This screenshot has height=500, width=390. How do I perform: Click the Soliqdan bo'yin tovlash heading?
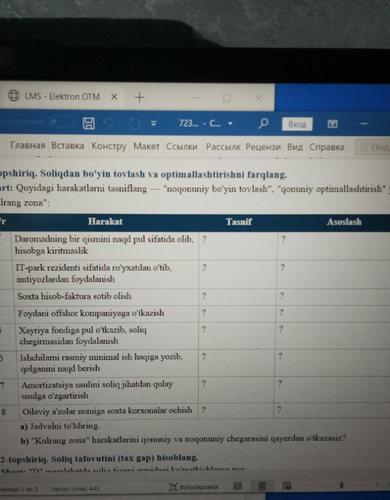(x=143, y=174)
